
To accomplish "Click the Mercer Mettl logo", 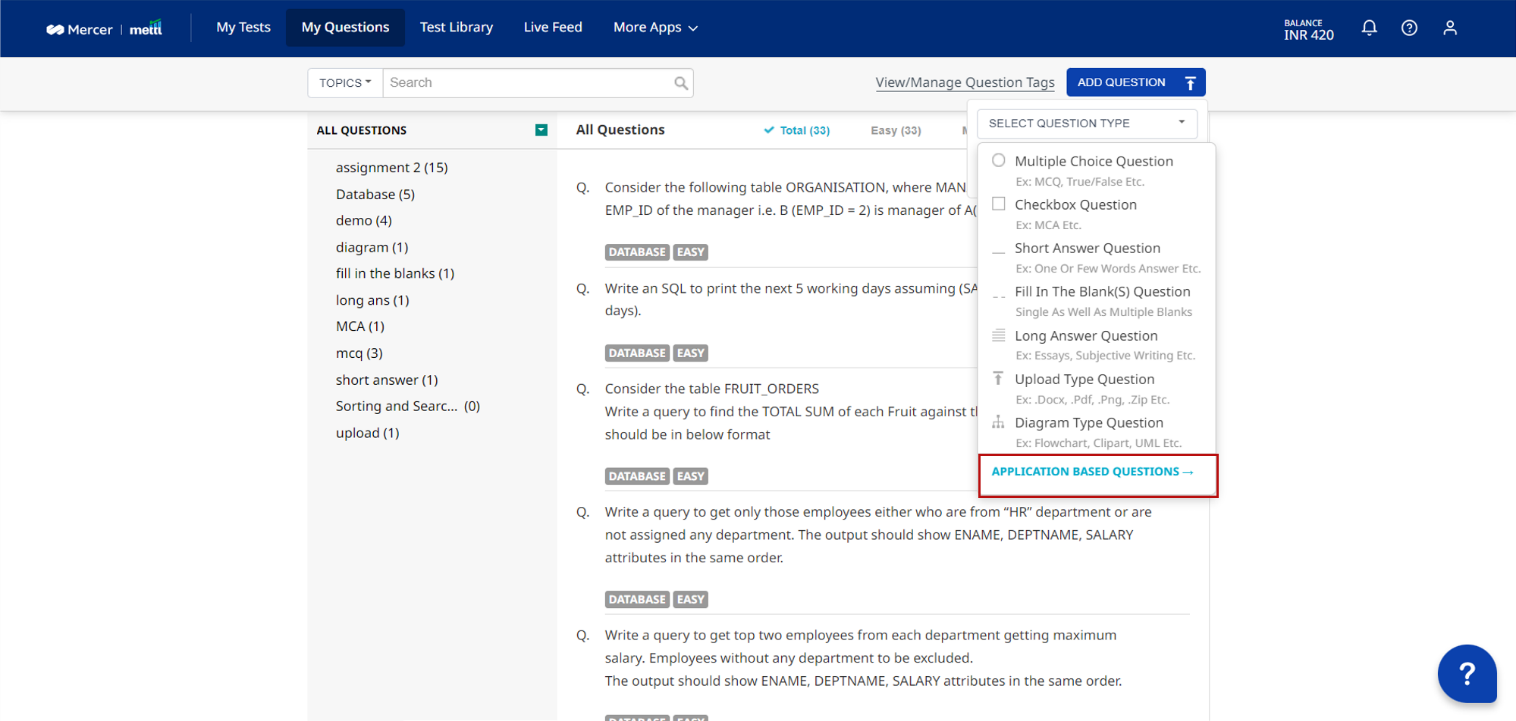I will point(104,29).
